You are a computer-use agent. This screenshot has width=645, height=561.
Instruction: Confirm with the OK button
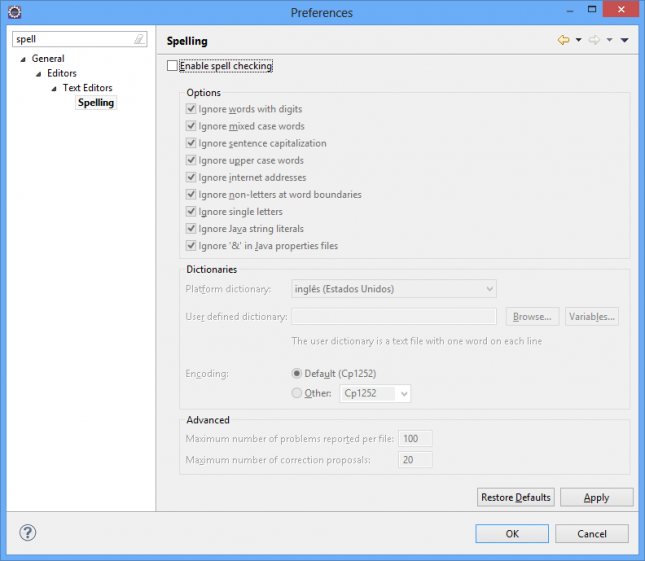[x=512, y=533]
